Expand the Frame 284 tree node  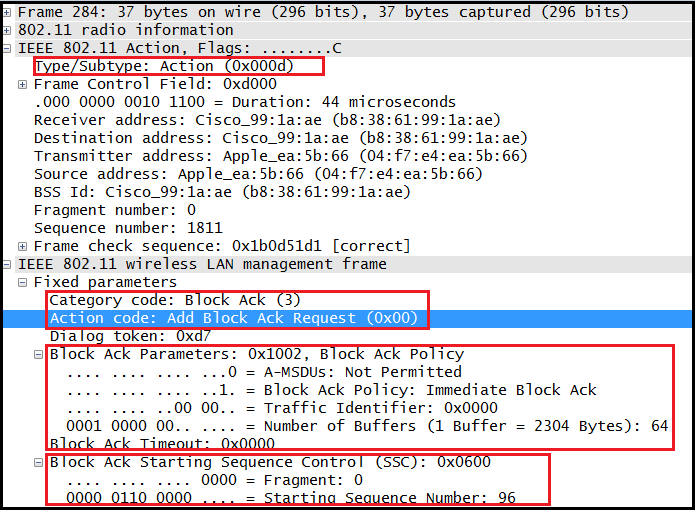[x=8, y=12]
